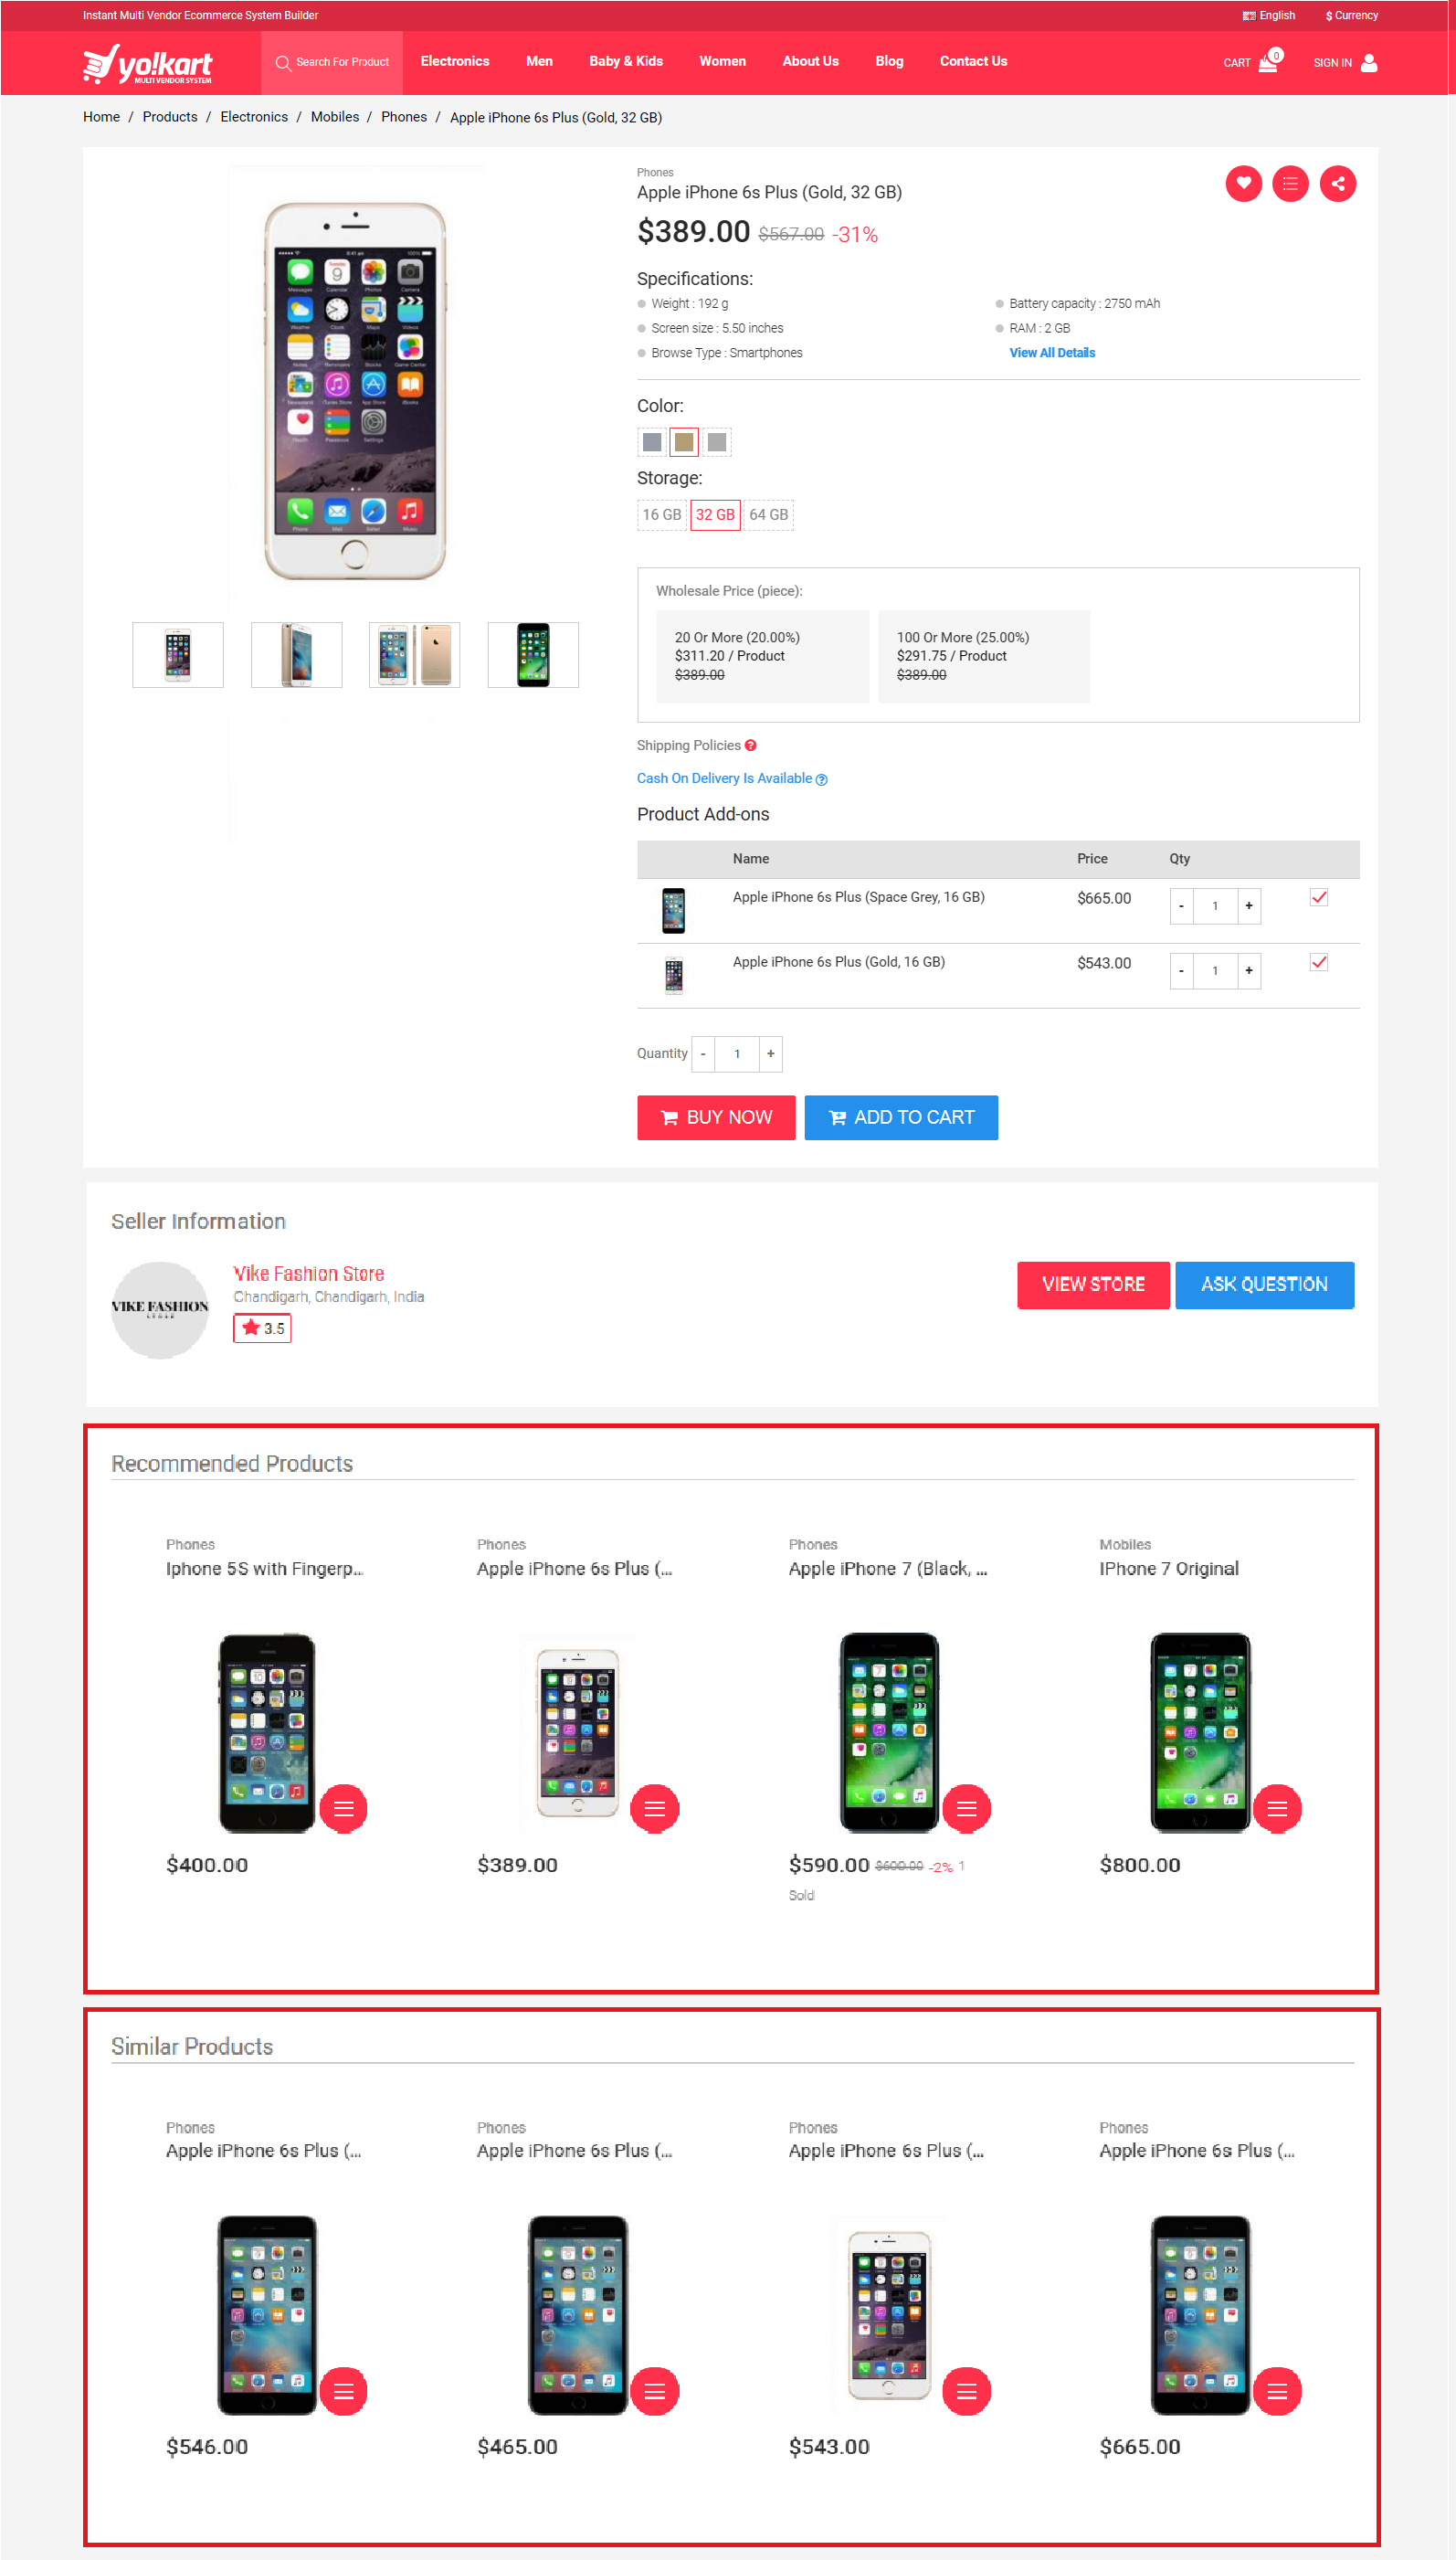Select the gold color swatch

coord(683,441)
